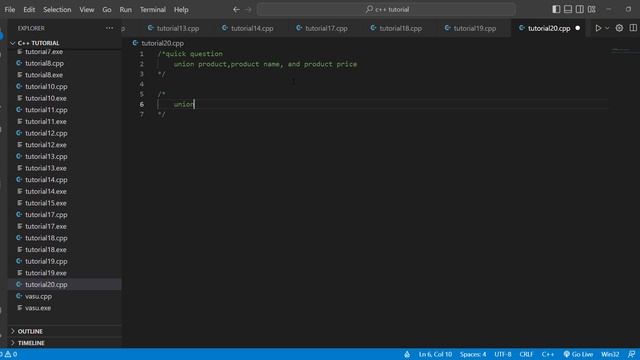The width and height of the screenshot is (640, 360).
Task: Open the Customize Layout icon
Action: pos(591,9)
